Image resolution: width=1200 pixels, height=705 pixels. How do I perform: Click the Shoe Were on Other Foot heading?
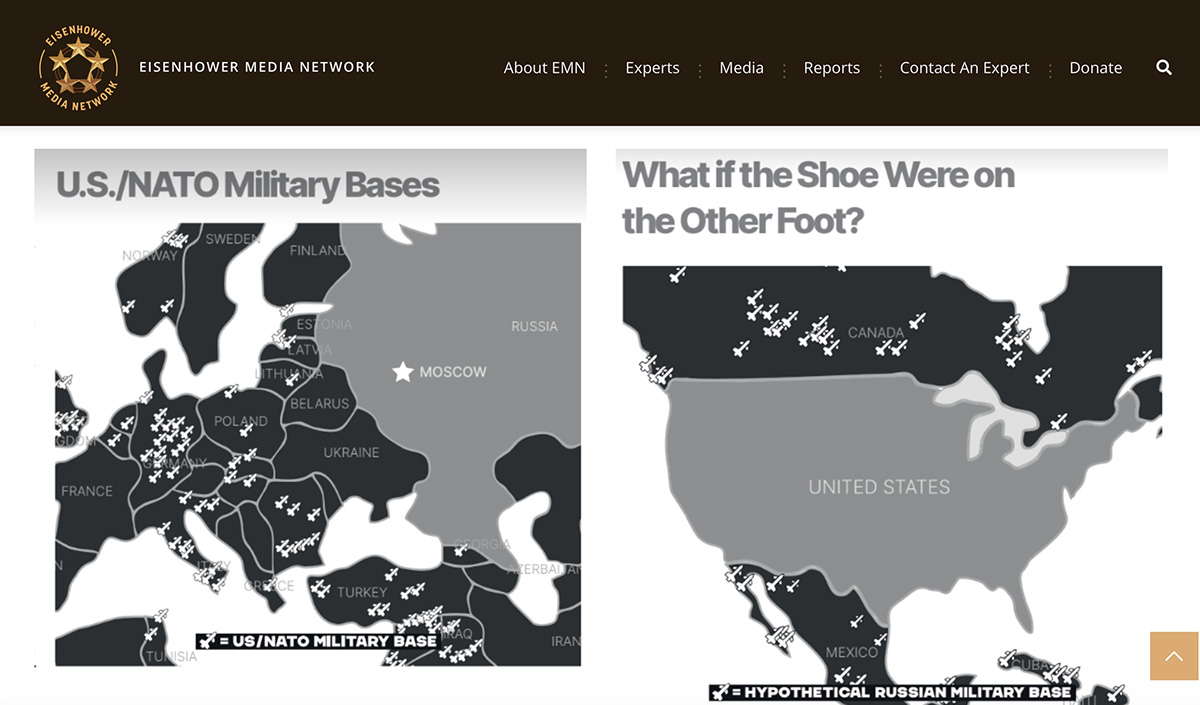[x=818, y=197]
